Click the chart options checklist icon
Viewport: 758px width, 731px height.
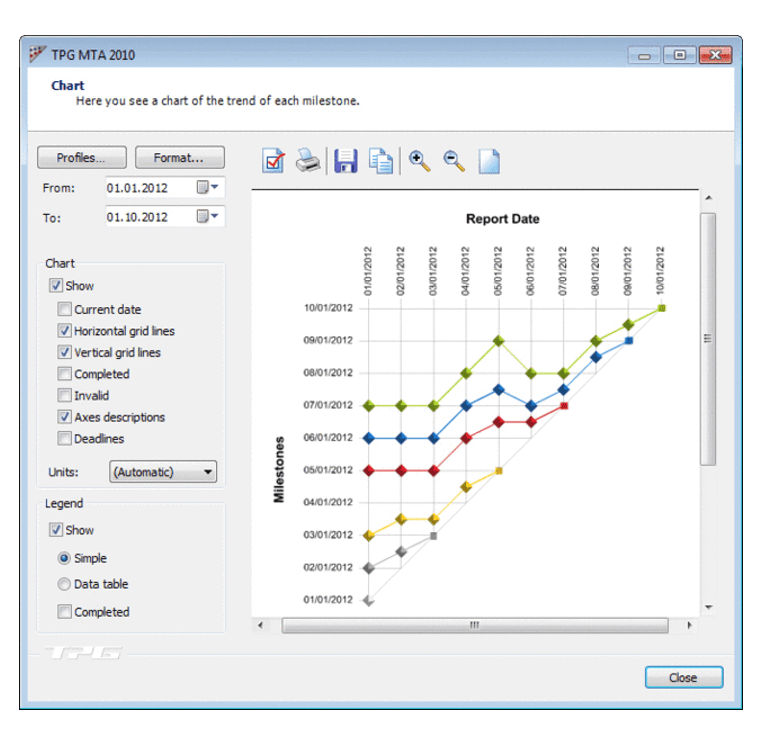[x=274, y=161]
